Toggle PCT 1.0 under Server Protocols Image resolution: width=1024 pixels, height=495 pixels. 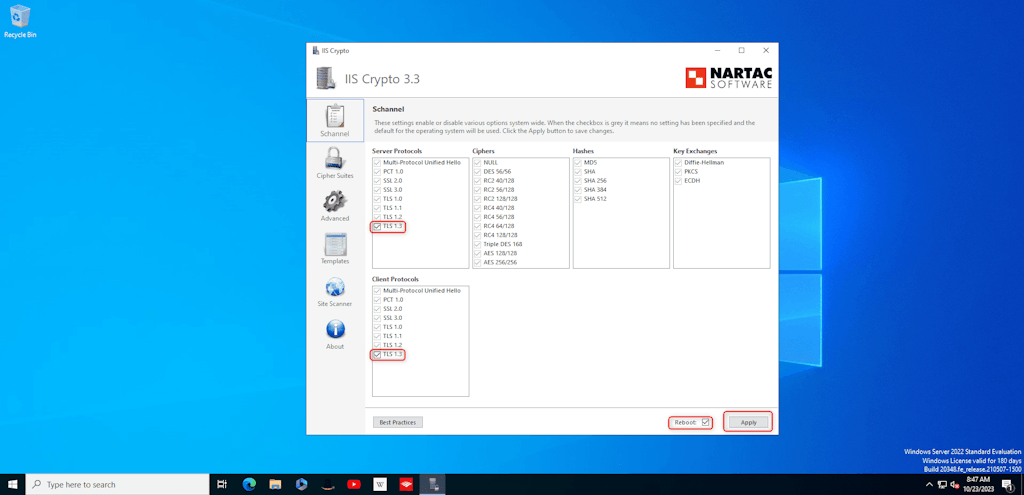point(377,171)
